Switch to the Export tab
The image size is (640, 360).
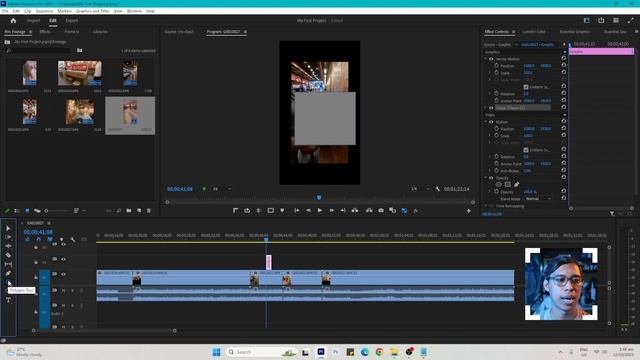pos(71,20)
